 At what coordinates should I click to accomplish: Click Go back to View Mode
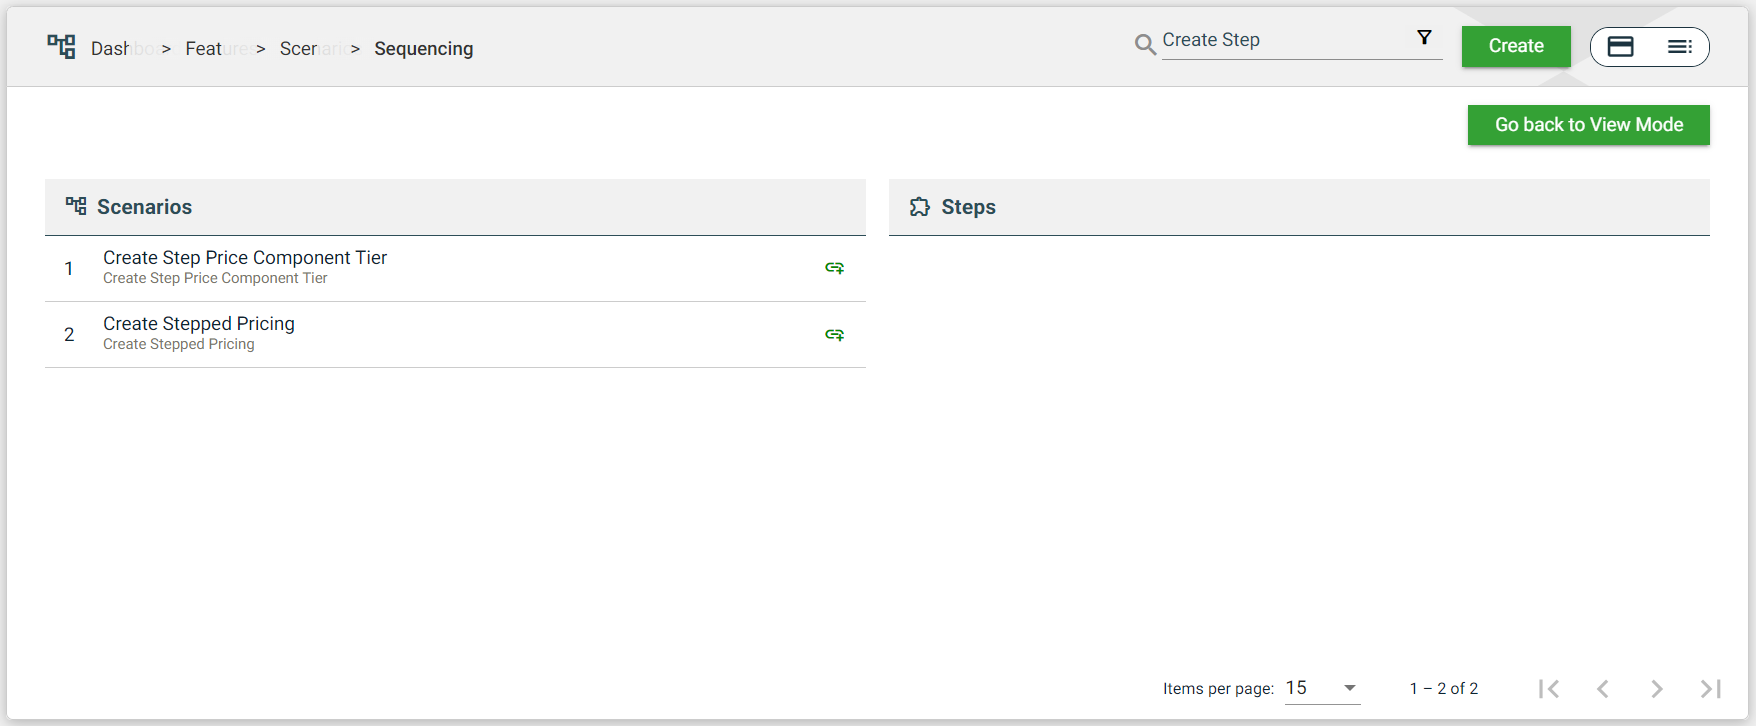click(1588, 125)
